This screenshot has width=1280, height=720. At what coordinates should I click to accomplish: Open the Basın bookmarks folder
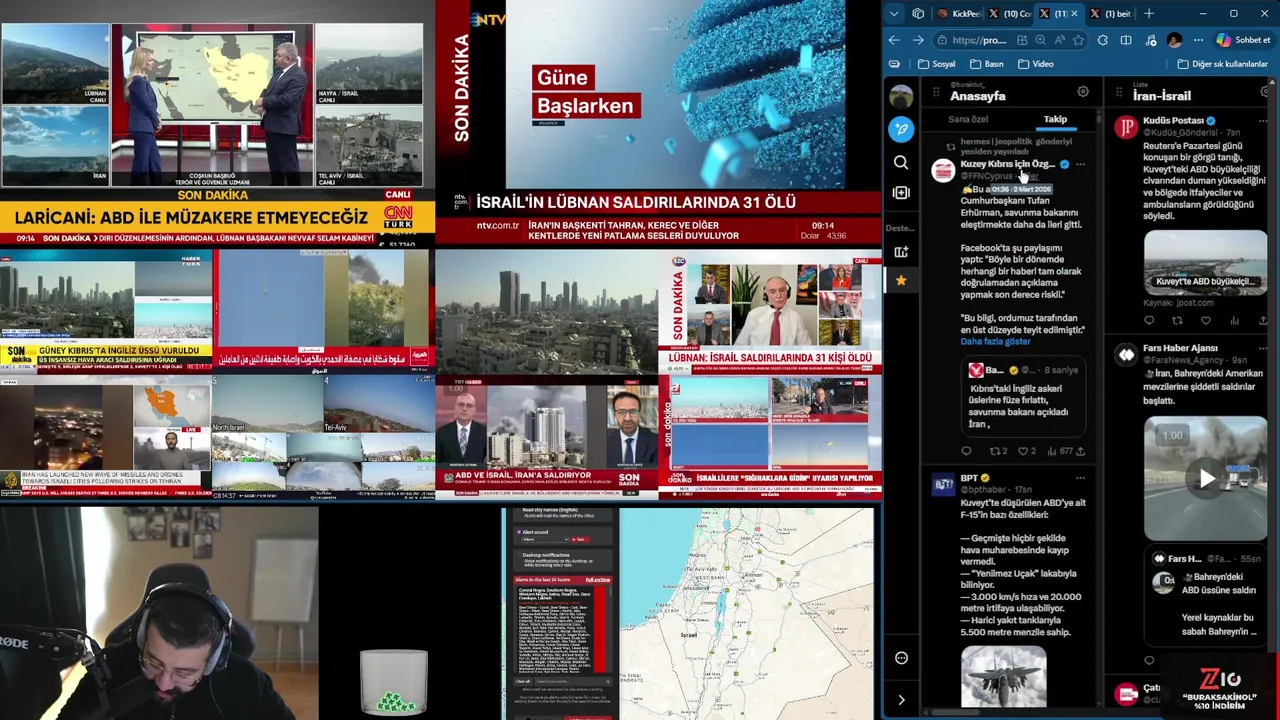[x=987, y=64]
